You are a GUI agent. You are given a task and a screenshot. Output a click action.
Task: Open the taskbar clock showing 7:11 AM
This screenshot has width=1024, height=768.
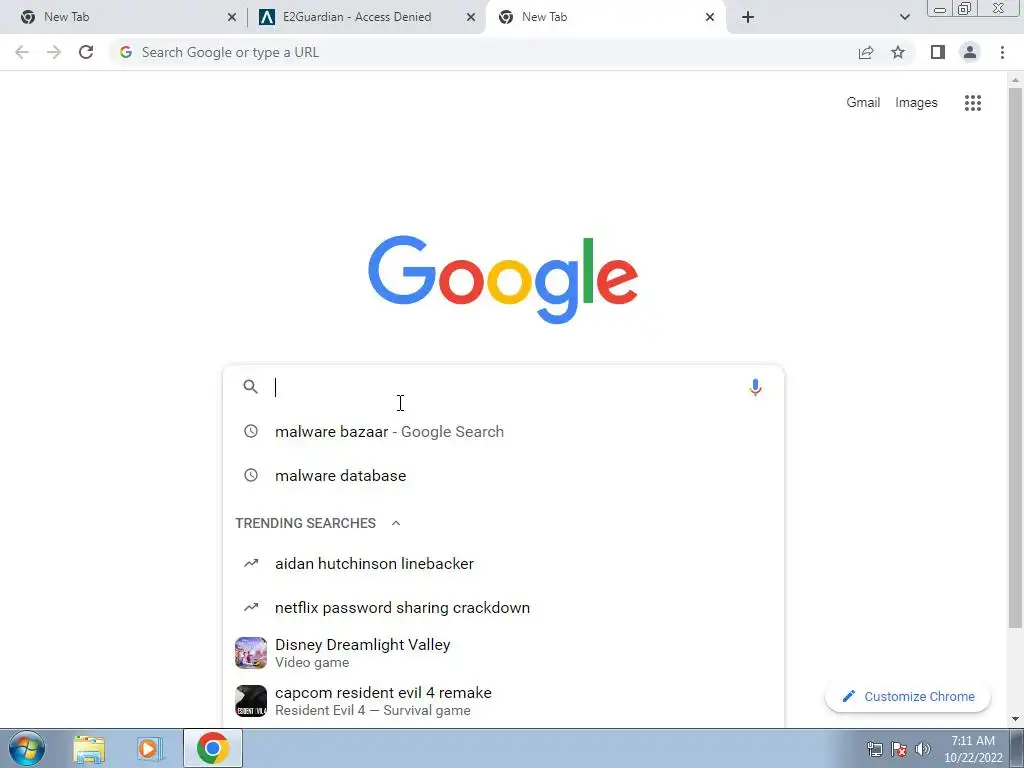973,749
